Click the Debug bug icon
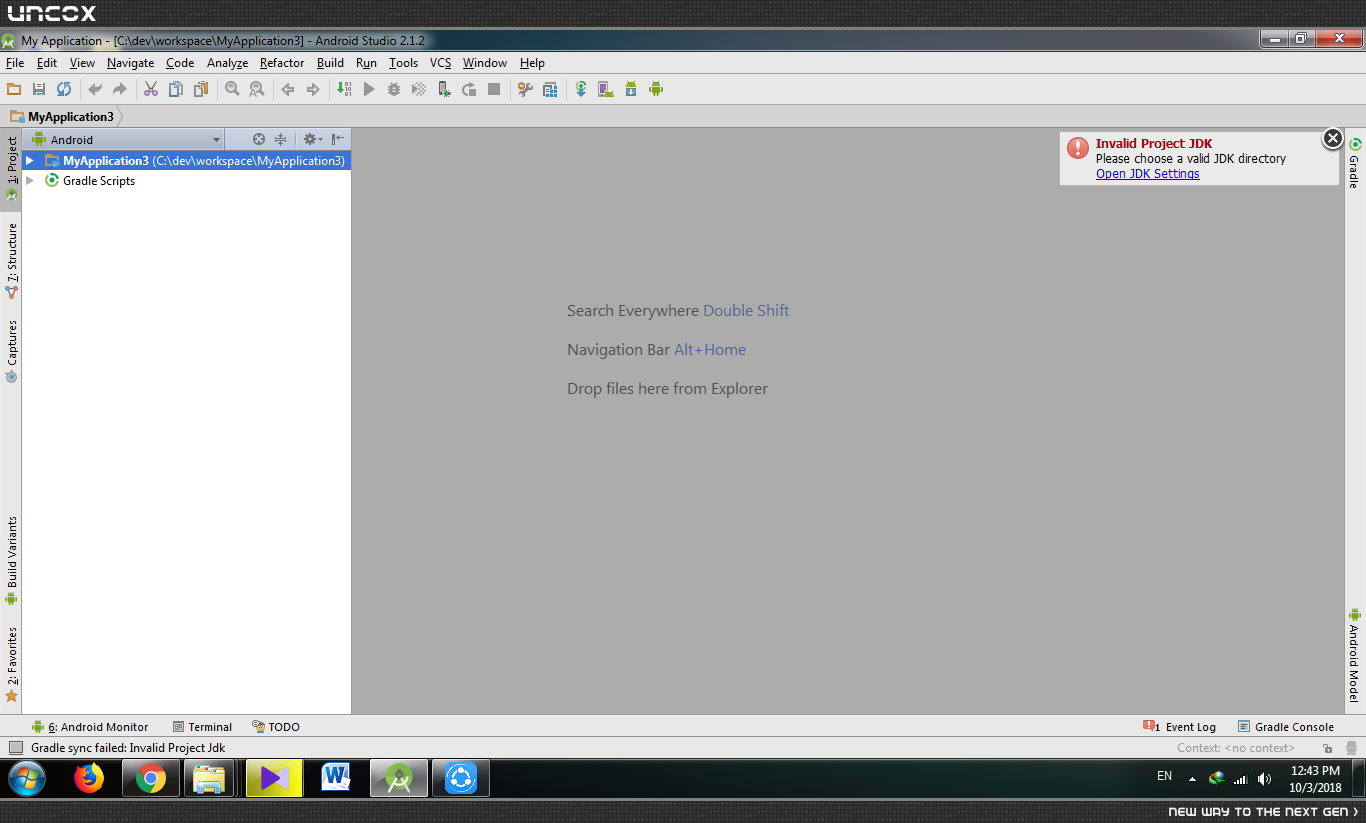 click(394, 89)
